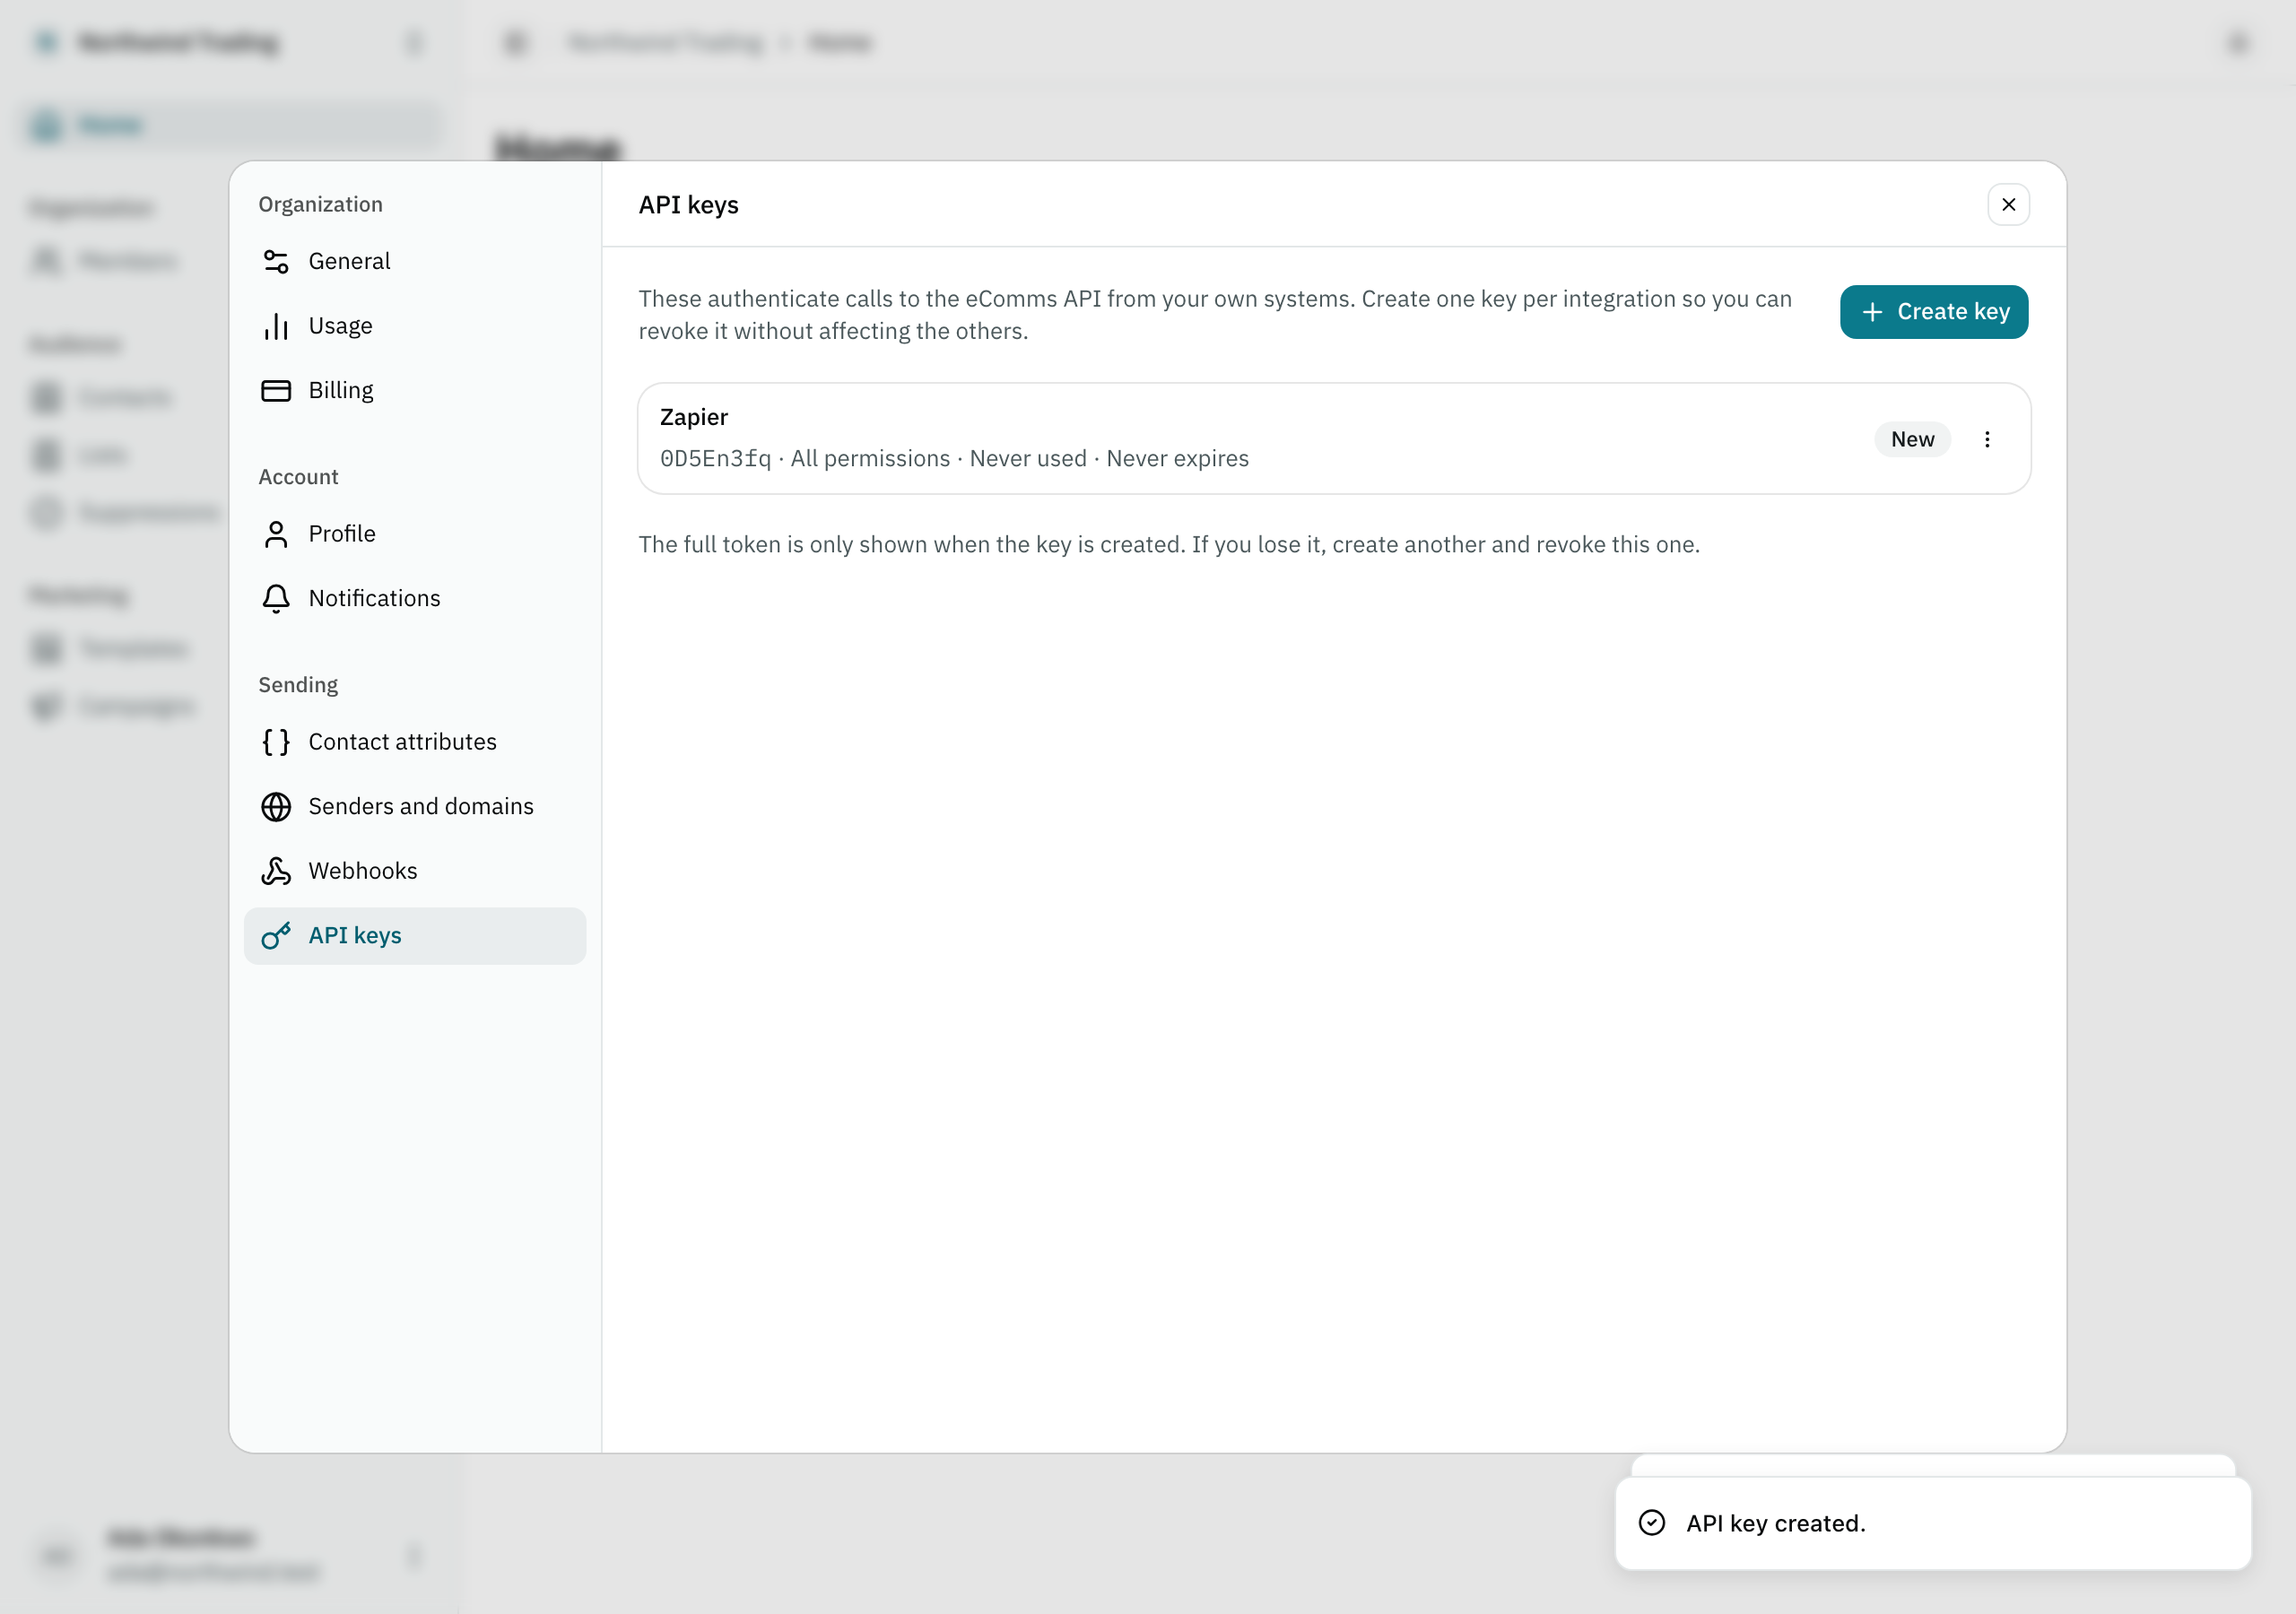The width and height of the screenshot is (2296, 1614).
Task: Select API keys in sidebar
Action: pyautogui.click(x=414, y=935)
